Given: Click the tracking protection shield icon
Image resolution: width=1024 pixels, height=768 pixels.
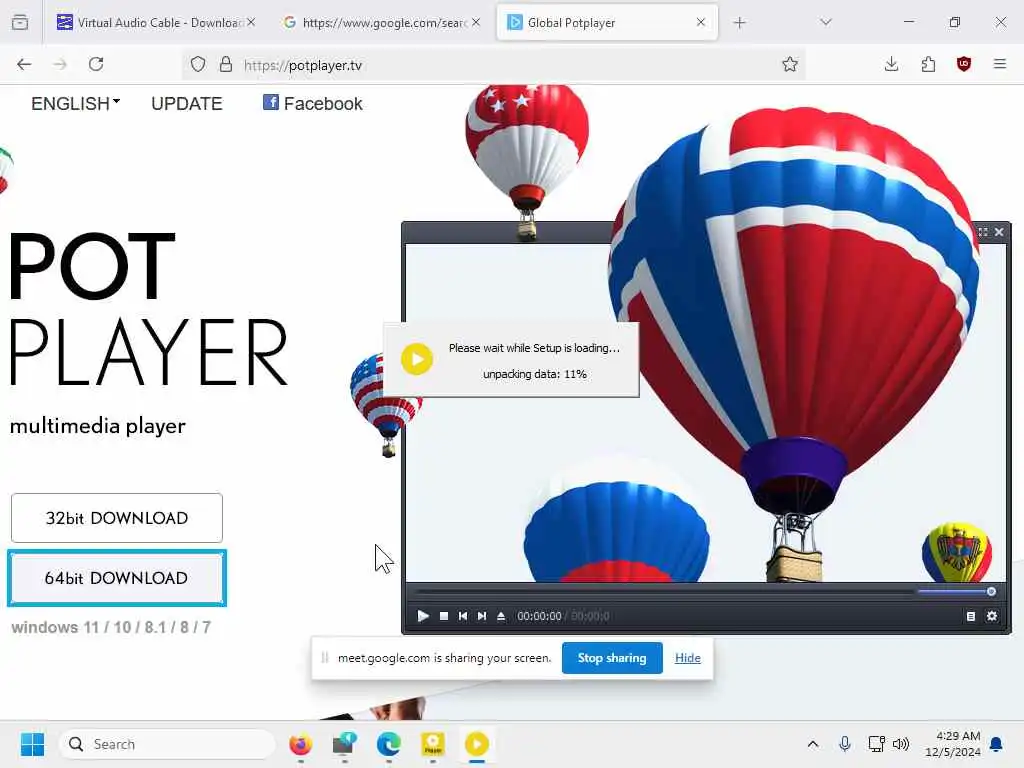Looking at the screenshot, I should coord(198,64).
